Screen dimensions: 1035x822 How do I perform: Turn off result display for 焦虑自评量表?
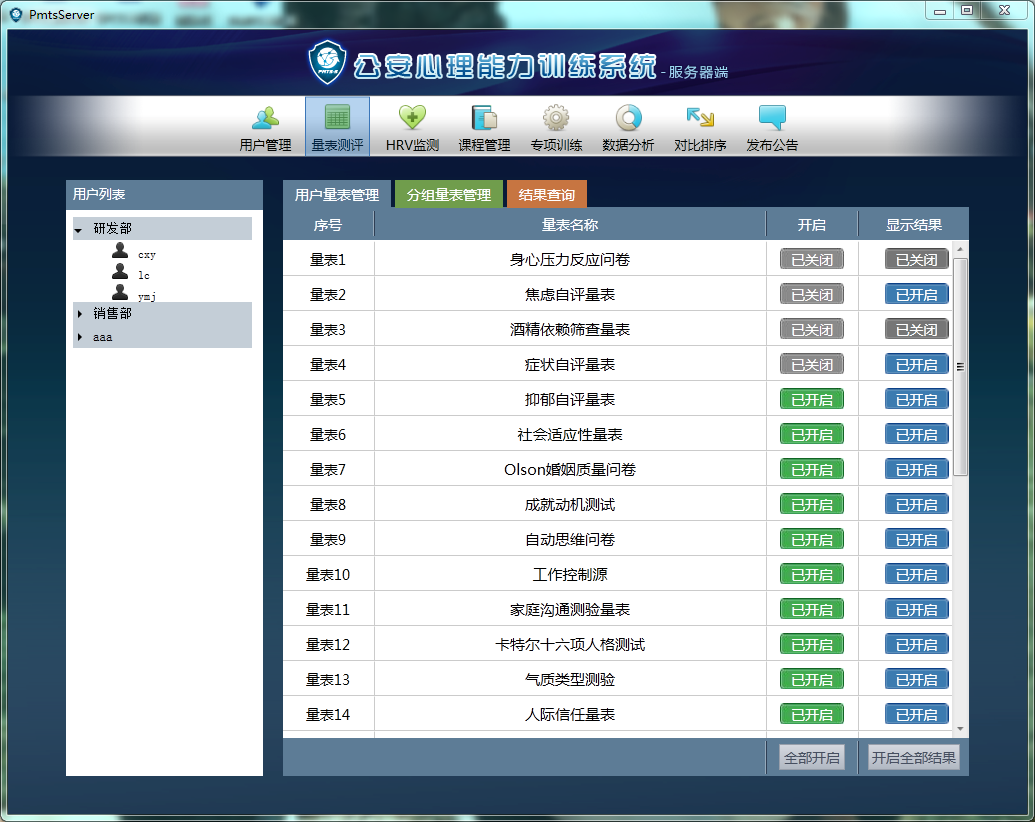pos(916,293)
